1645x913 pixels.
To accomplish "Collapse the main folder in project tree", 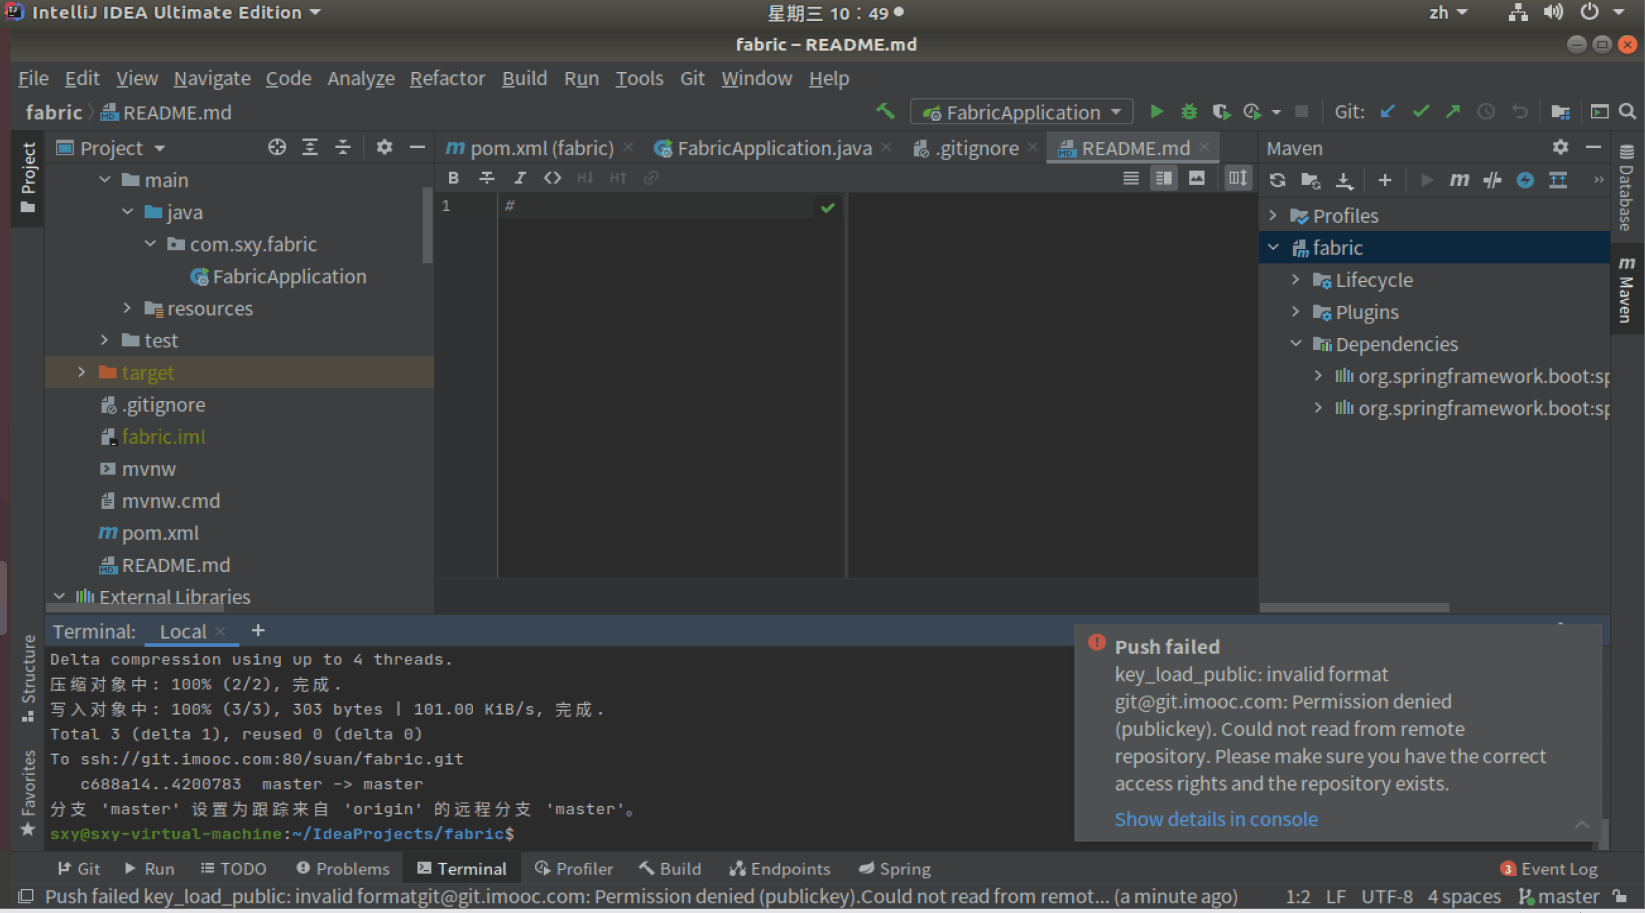I will pyautogui.click(x=105, y=180).
